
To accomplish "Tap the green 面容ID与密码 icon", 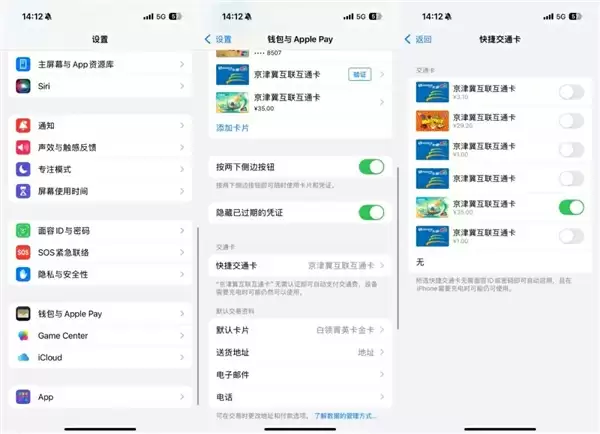I will click(24, 230).
